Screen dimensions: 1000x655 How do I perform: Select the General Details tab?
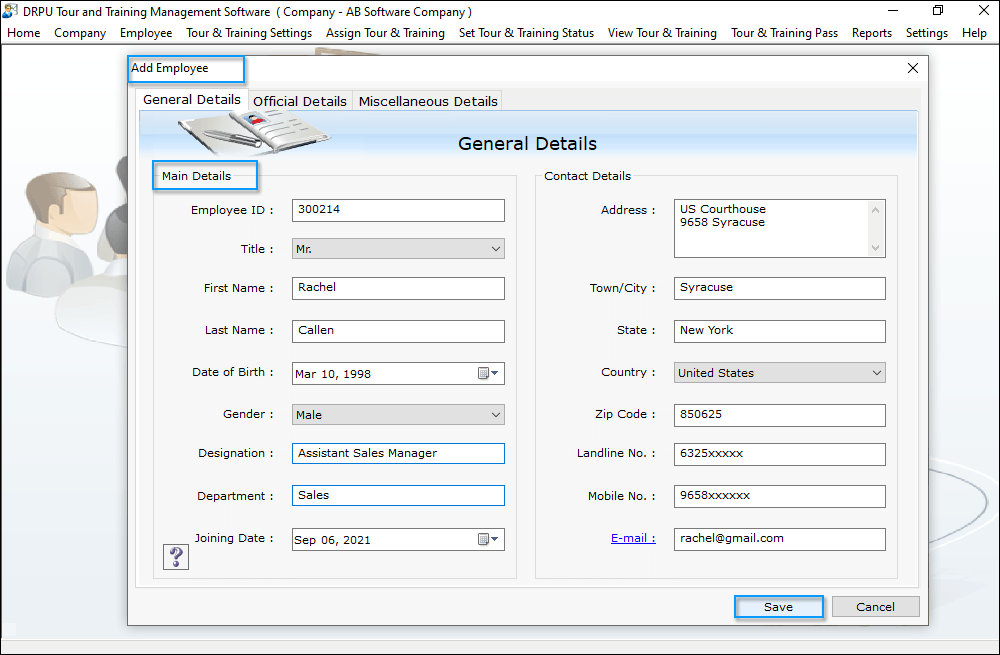(192, 99)
